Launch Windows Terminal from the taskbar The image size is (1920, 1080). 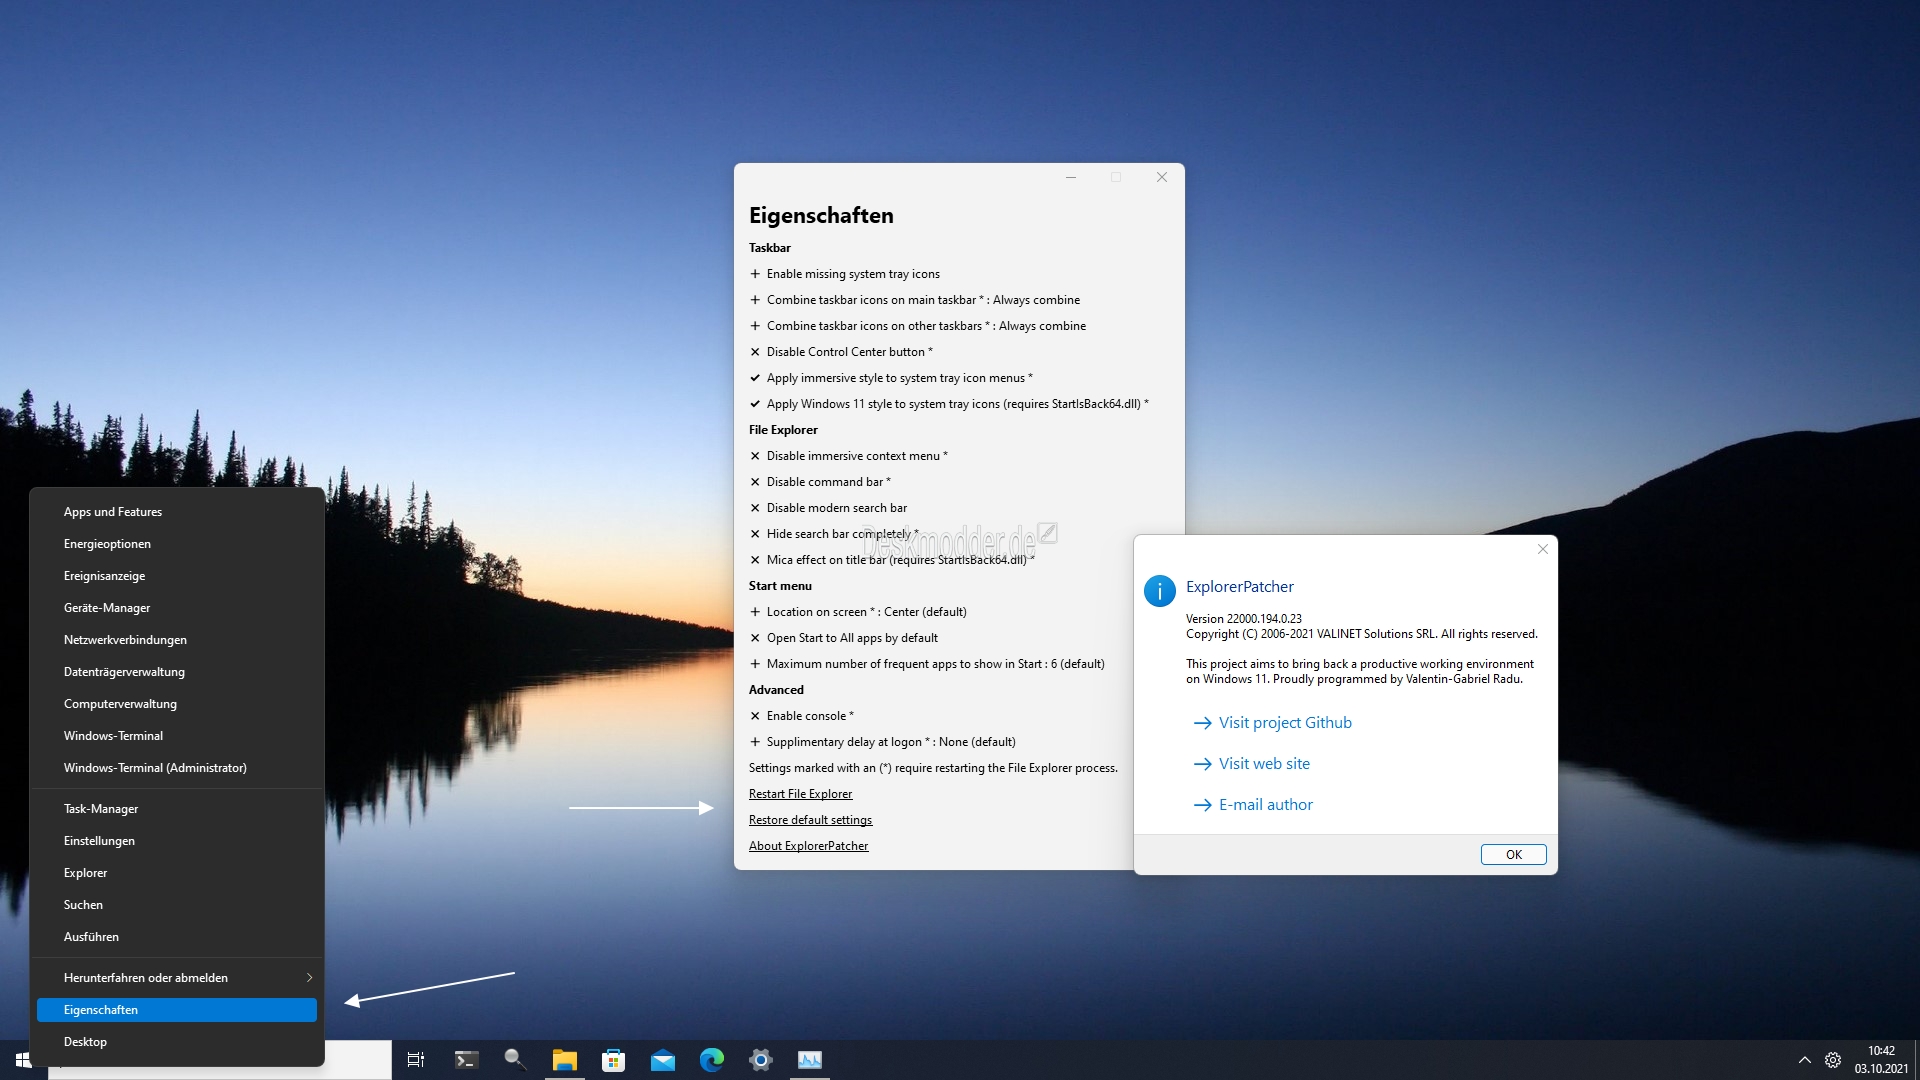click(x=466, y=1060)
